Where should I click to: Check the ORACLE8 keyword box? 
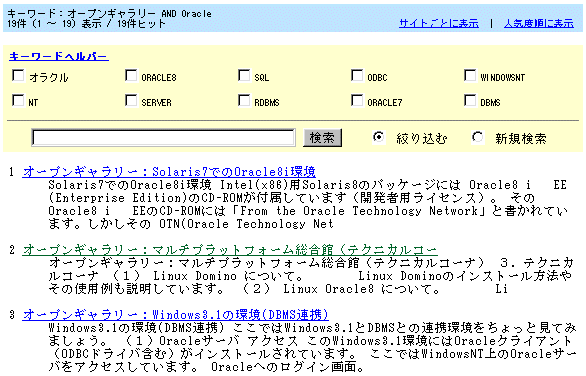point(131,75)
